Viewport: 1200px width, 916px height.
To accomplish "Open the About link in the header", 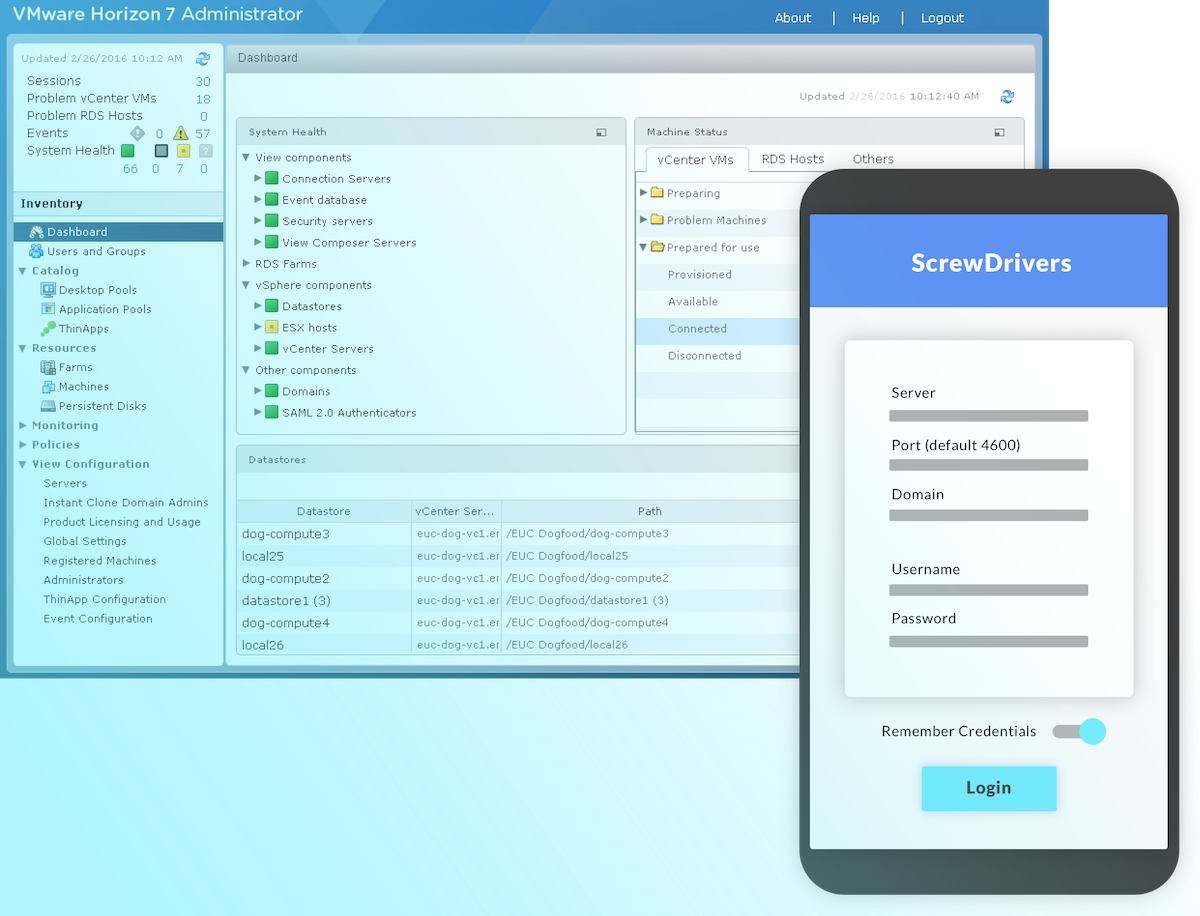I will coord(793,18).
